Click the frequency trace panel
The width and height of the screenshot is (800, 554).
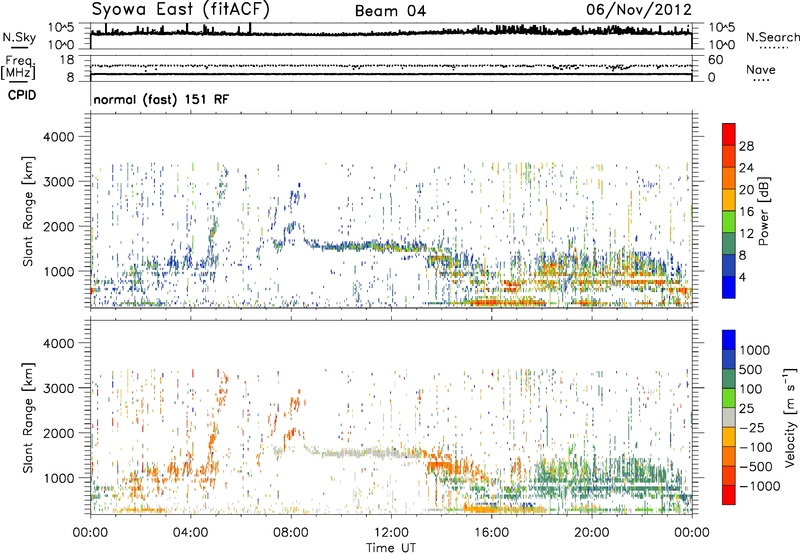click(391, 68)
